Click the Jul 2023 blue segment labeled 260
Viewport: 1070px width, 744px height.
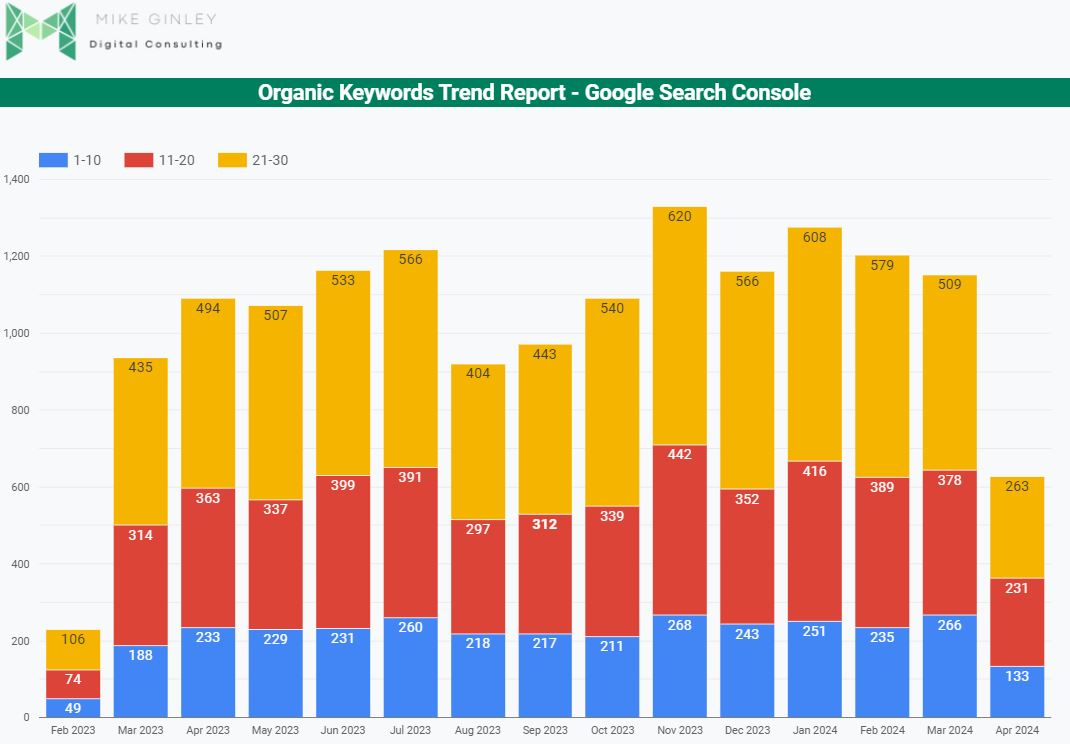pyautogui.click(x=411, y=668)
